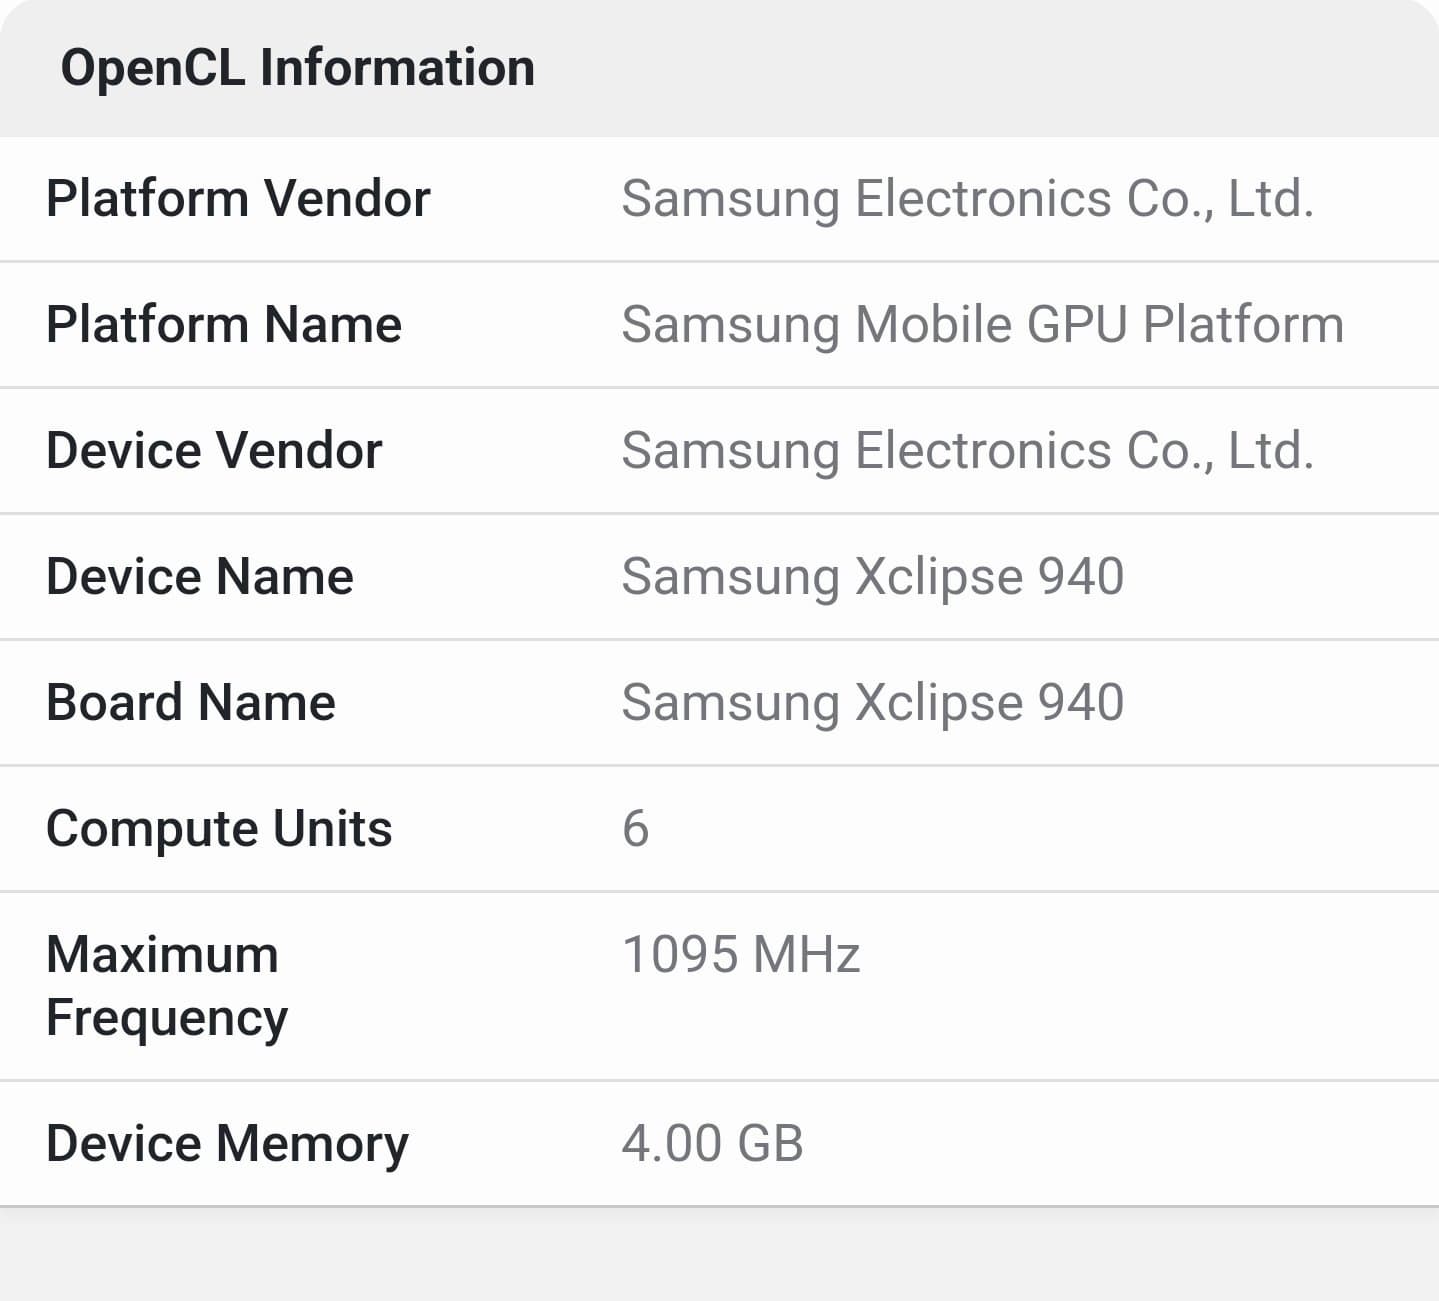Select Samsung Electronics Platform Vendor value
Screen dimensions: 1439x1301
click(967, 198)
